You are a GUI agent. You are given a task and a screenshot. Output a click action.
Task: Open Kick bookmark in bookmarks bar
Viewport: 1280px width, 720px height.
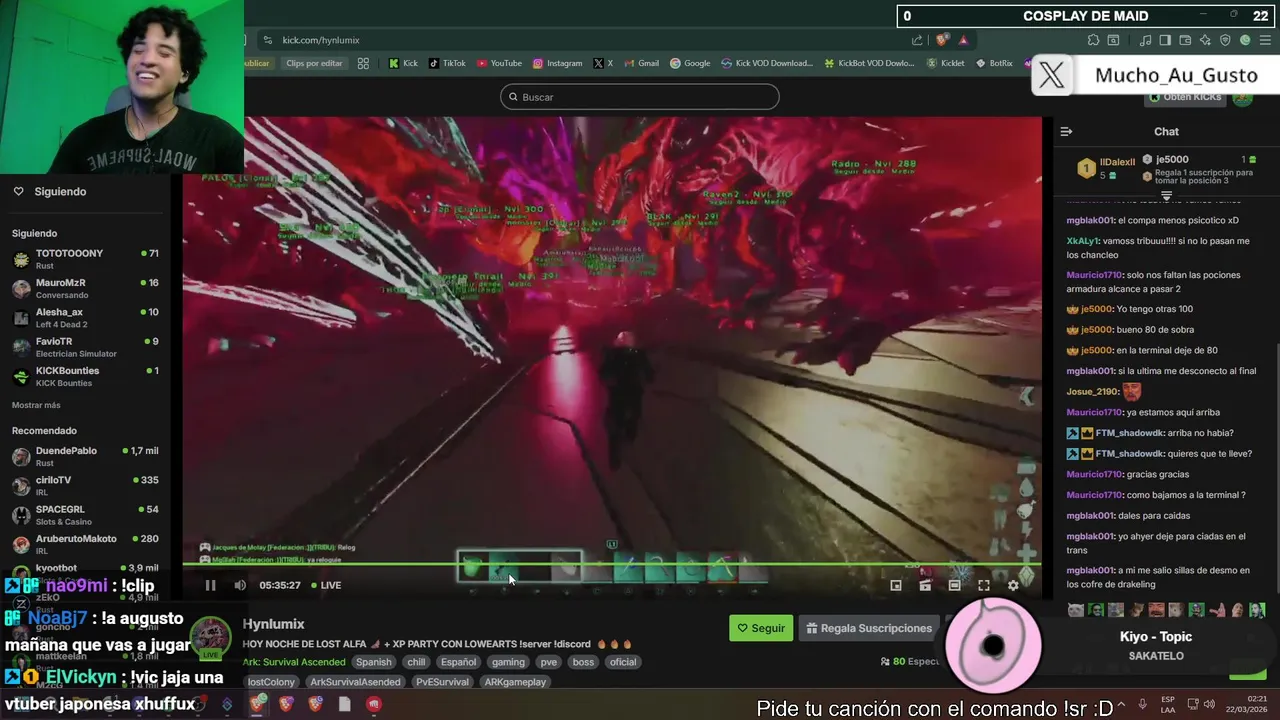click(403, 63)
